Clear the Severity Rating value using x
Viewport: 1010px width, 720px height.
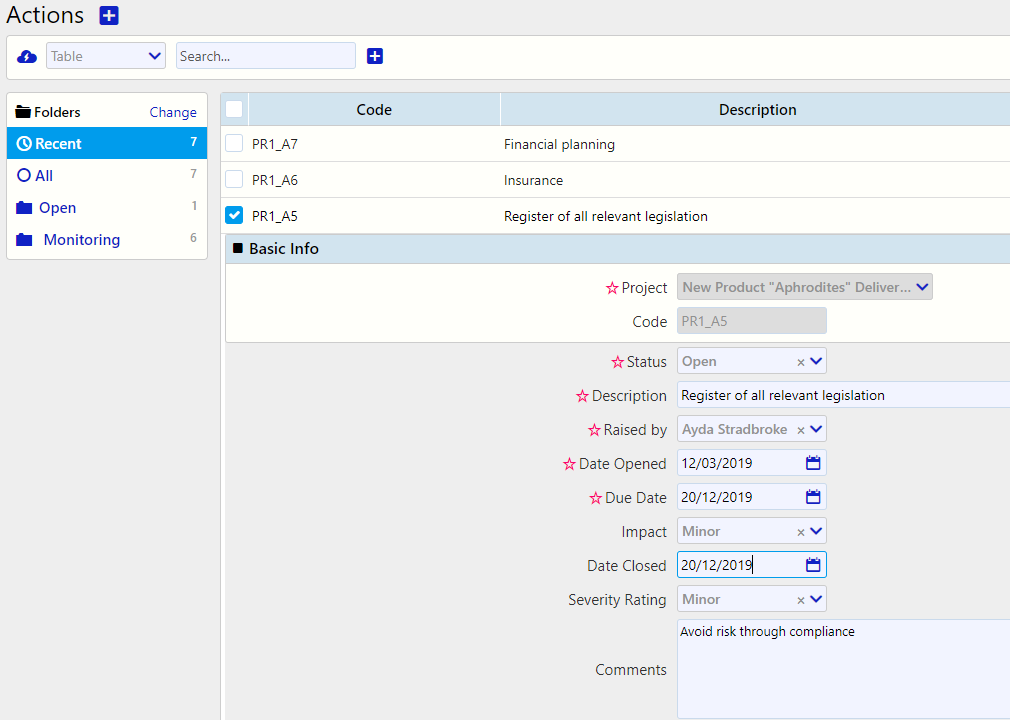800,600
